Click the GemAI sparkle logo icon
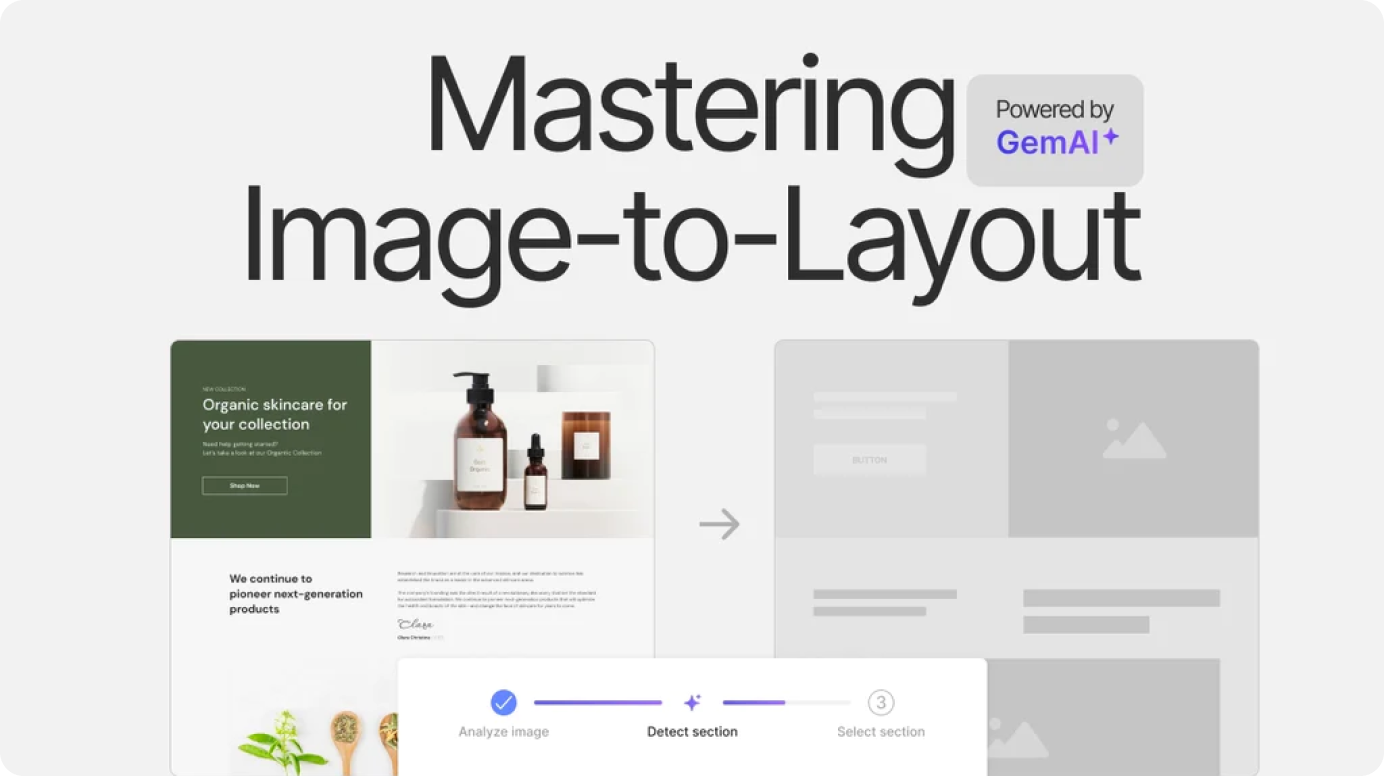The image size is (1384, 776). [x=1110, y=135]
